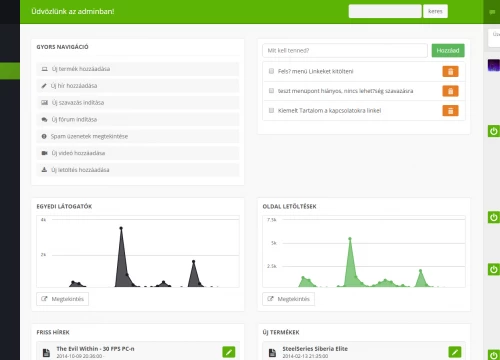Select 'Új hír hozzáadása' in quick navigation
The height and width of the screenshot is (360, 500).
pyautogui.click(x=138, y=86)
